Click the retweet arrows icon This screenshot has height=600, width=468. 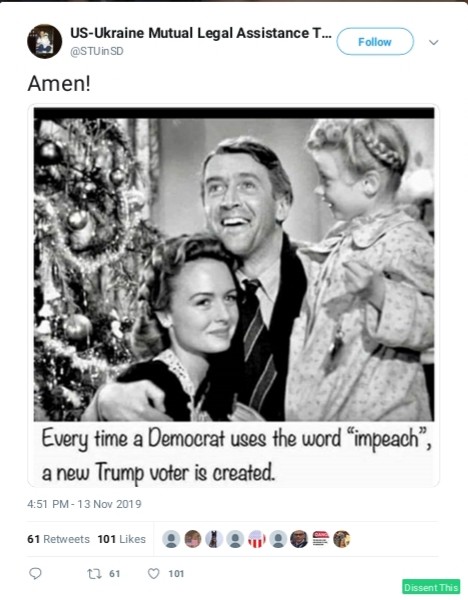click(94, 574)
